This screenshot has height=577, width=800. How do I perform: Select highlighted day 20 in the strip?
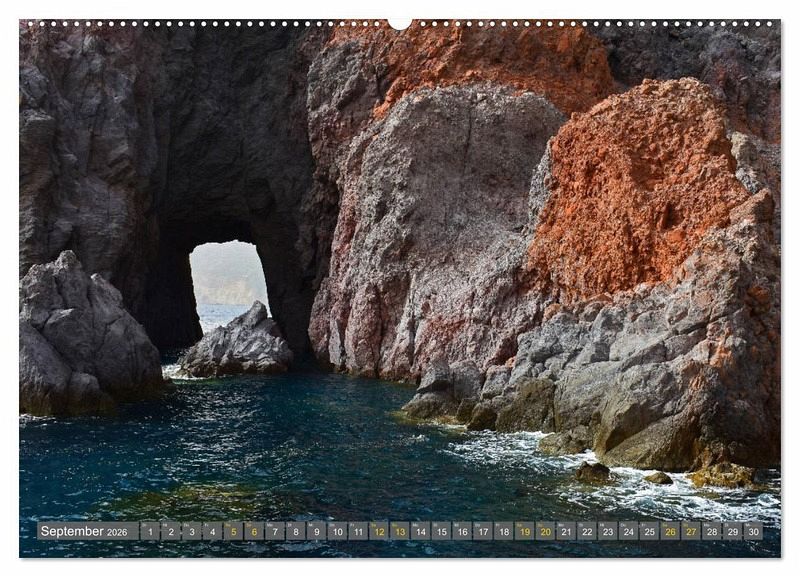[545, 531]
